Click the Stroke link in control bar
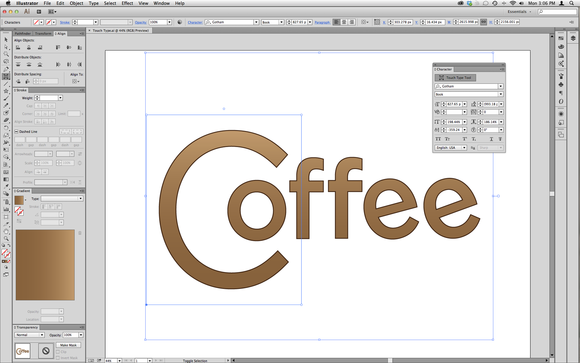This screenshot has width=580, height=363. tap(65, 22)
